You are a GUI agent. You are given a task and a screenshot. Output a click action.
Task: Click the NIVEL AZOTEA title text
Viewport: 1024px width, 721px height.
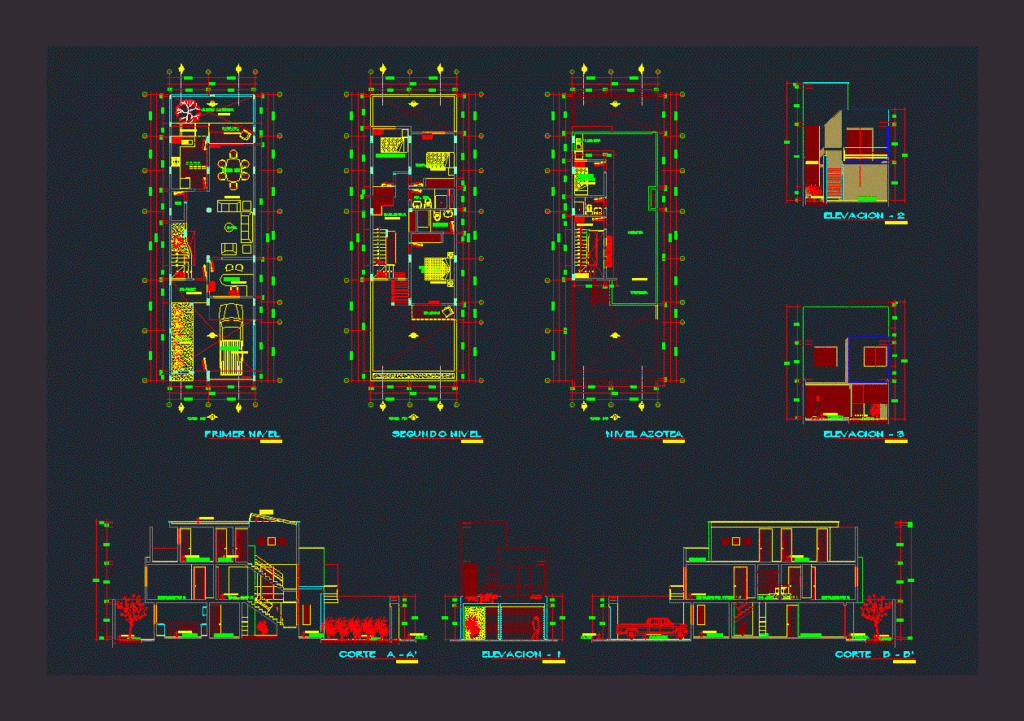click(x=644, y=434)
